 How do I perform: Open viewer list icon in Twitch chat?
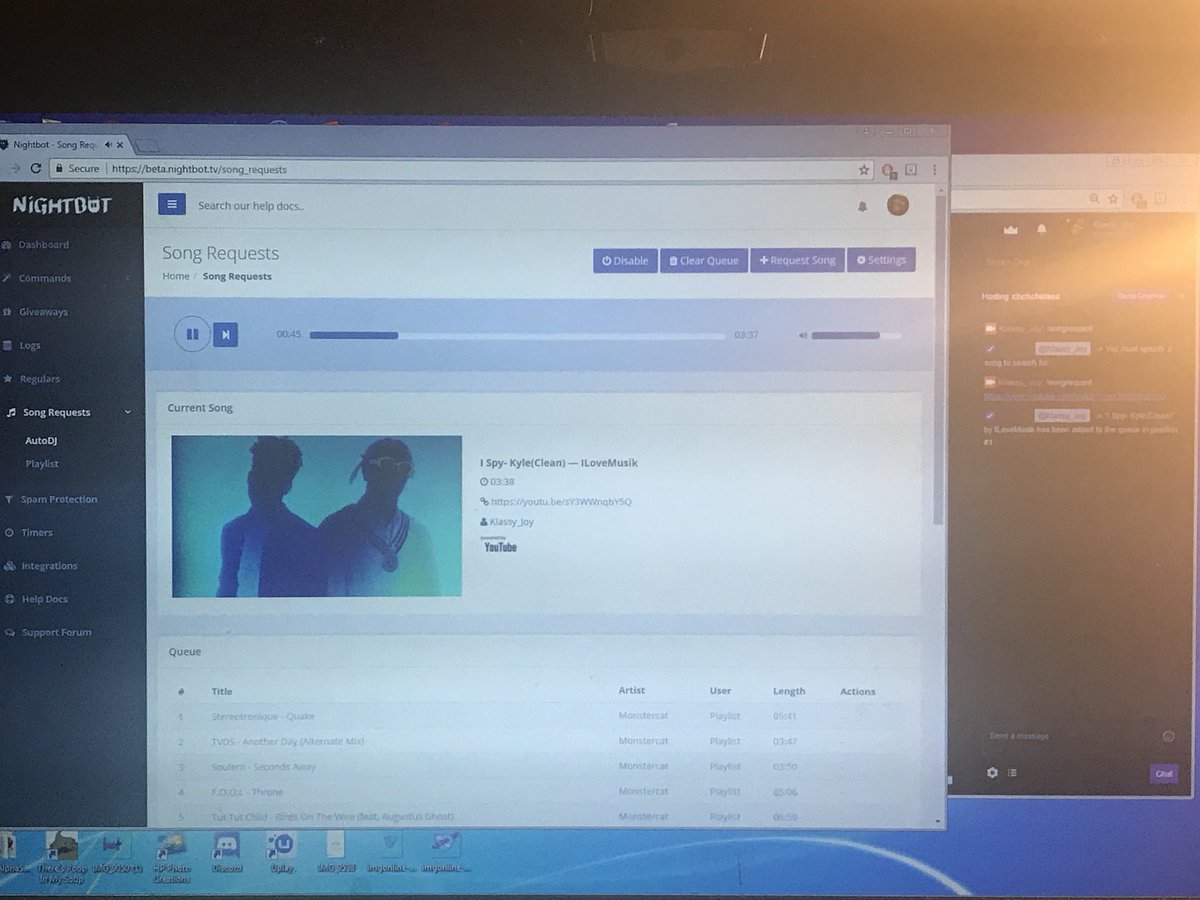click(1012, 772)
